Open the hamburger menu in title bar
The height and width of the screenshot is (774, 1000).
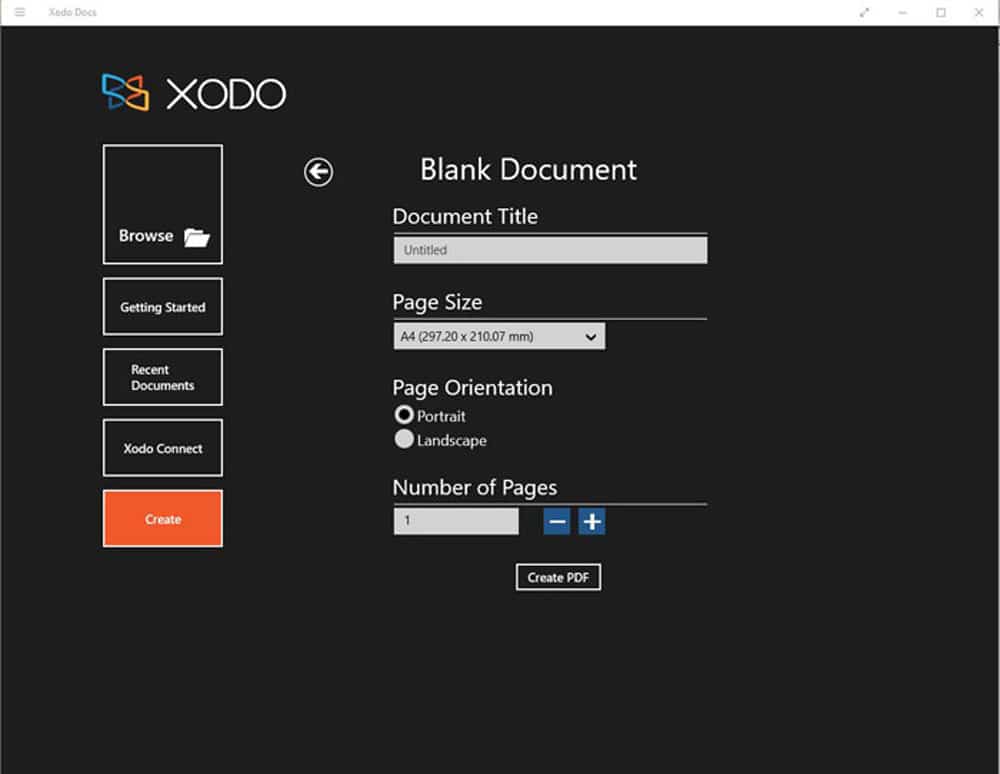tap(20, 12)
